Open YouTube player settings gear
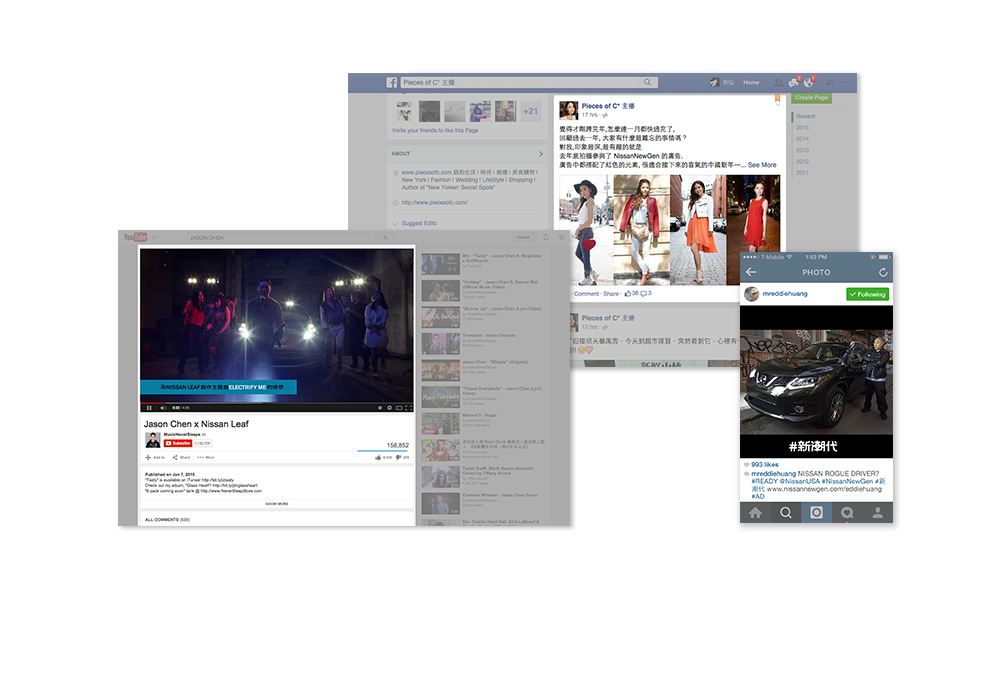The image size is (1000, 700). (390, 408)
